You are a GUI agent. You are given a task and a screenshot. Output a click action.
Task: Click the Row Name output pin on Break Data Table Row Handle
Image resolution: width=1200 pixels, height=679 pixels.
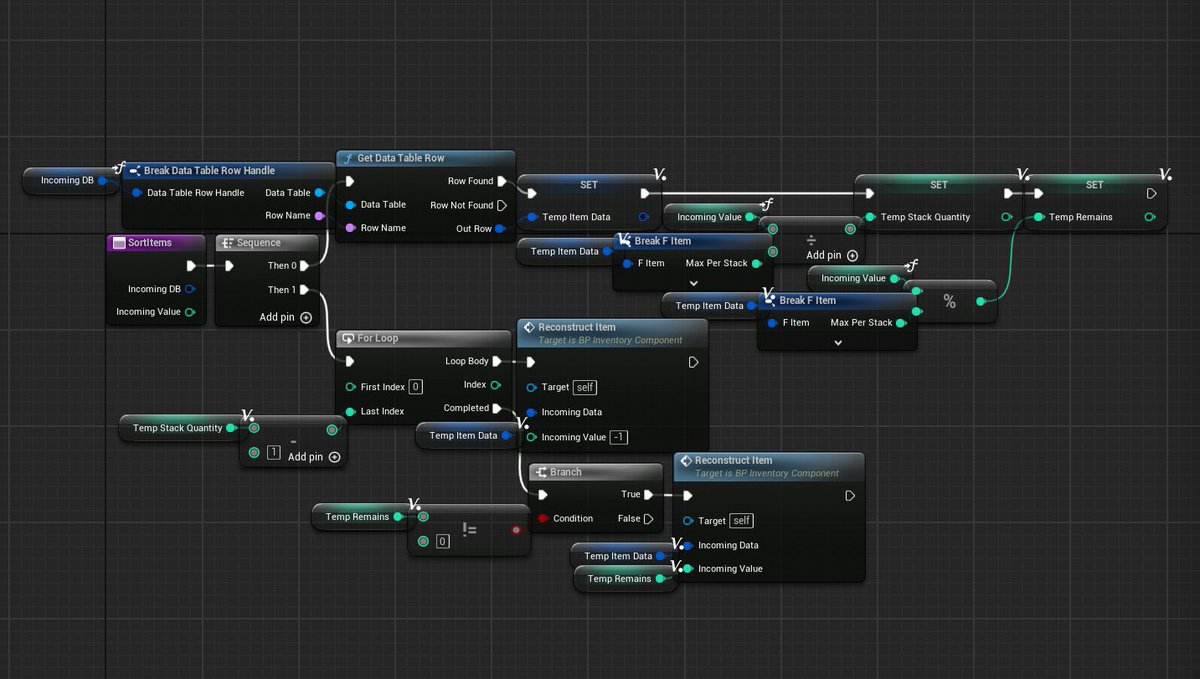pos(319,215)
